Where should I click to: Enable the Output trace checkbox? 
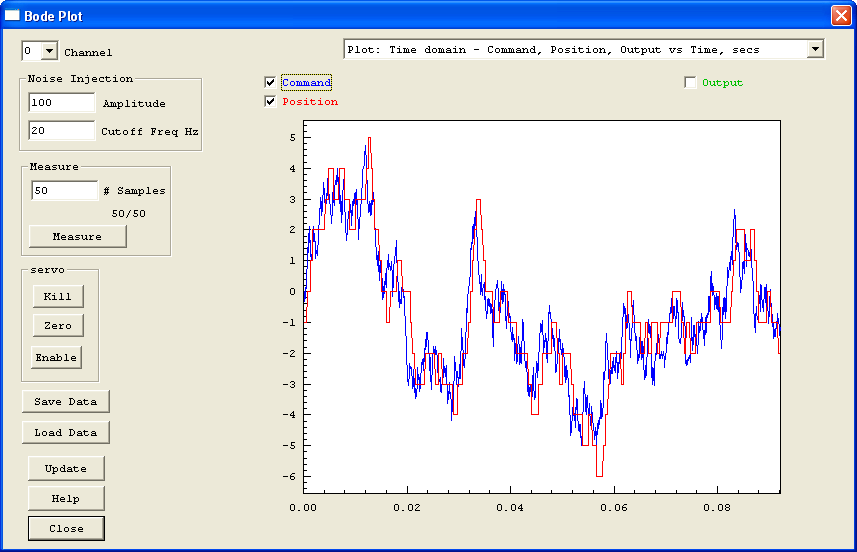coord(690,82)
